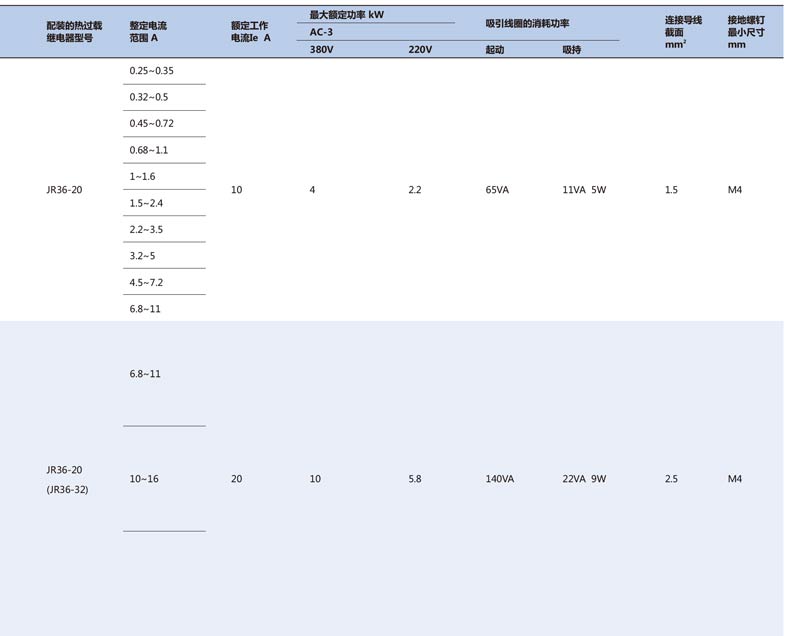Click the 65VA starting power value

pyautogui.click(x=499, y=190)
